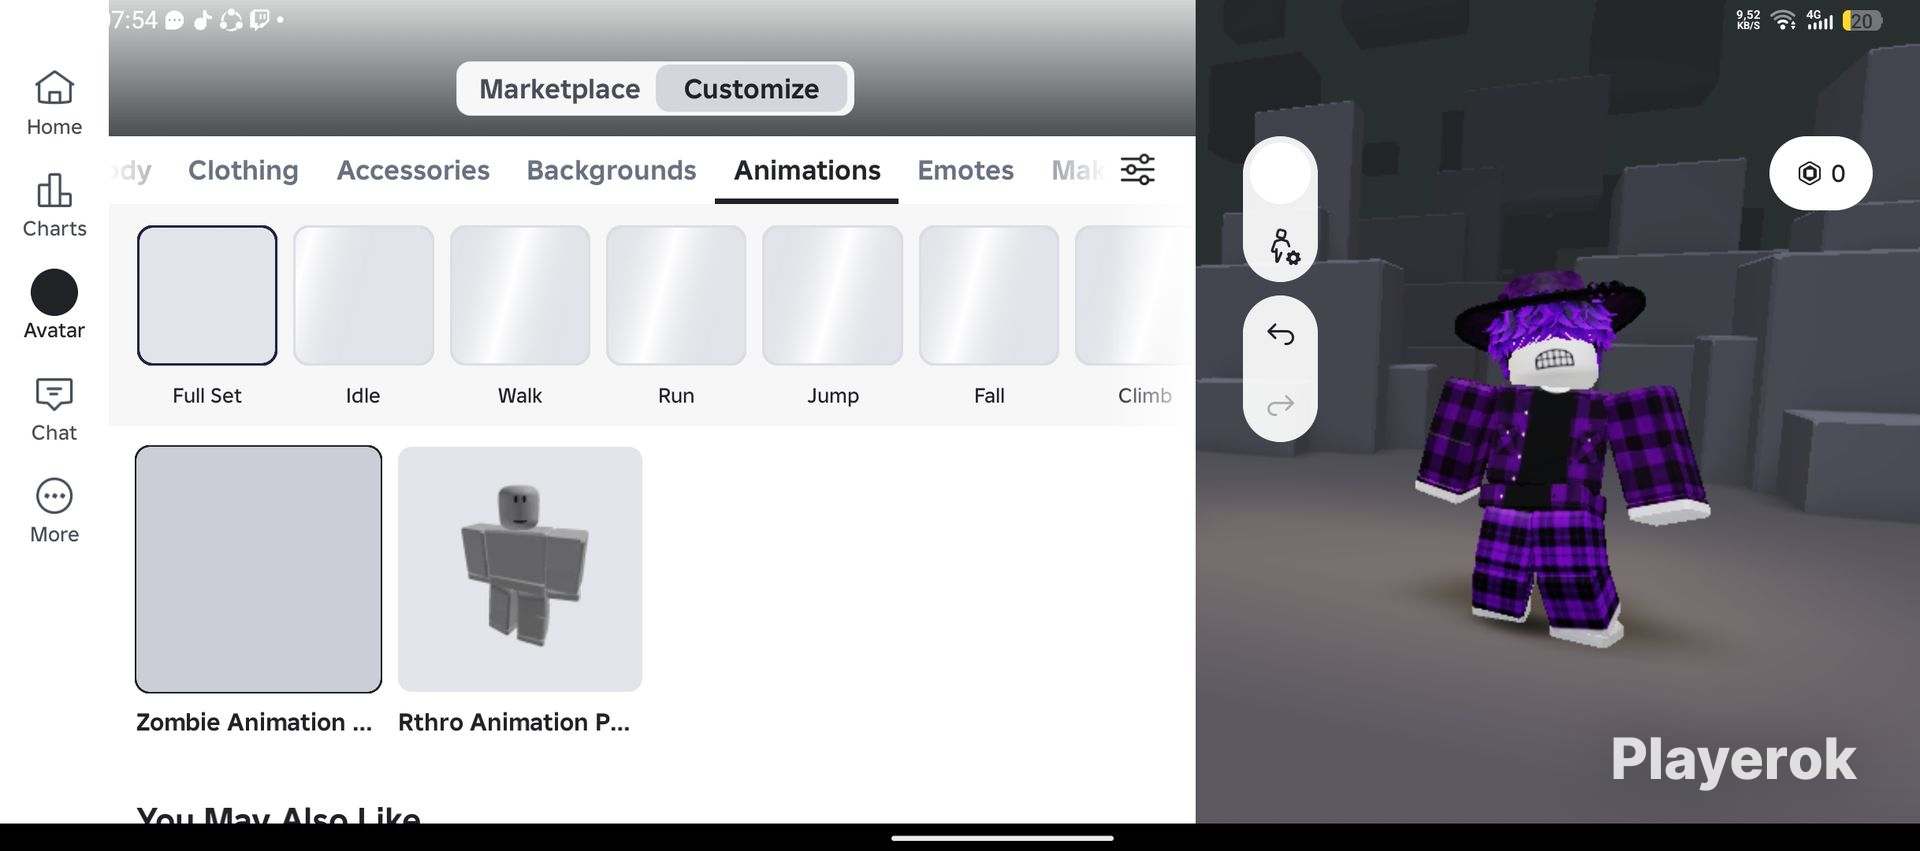This screenshot has width=1920, height=851.
Task: Switch to the Marketplace view
Action: [559, 89]
